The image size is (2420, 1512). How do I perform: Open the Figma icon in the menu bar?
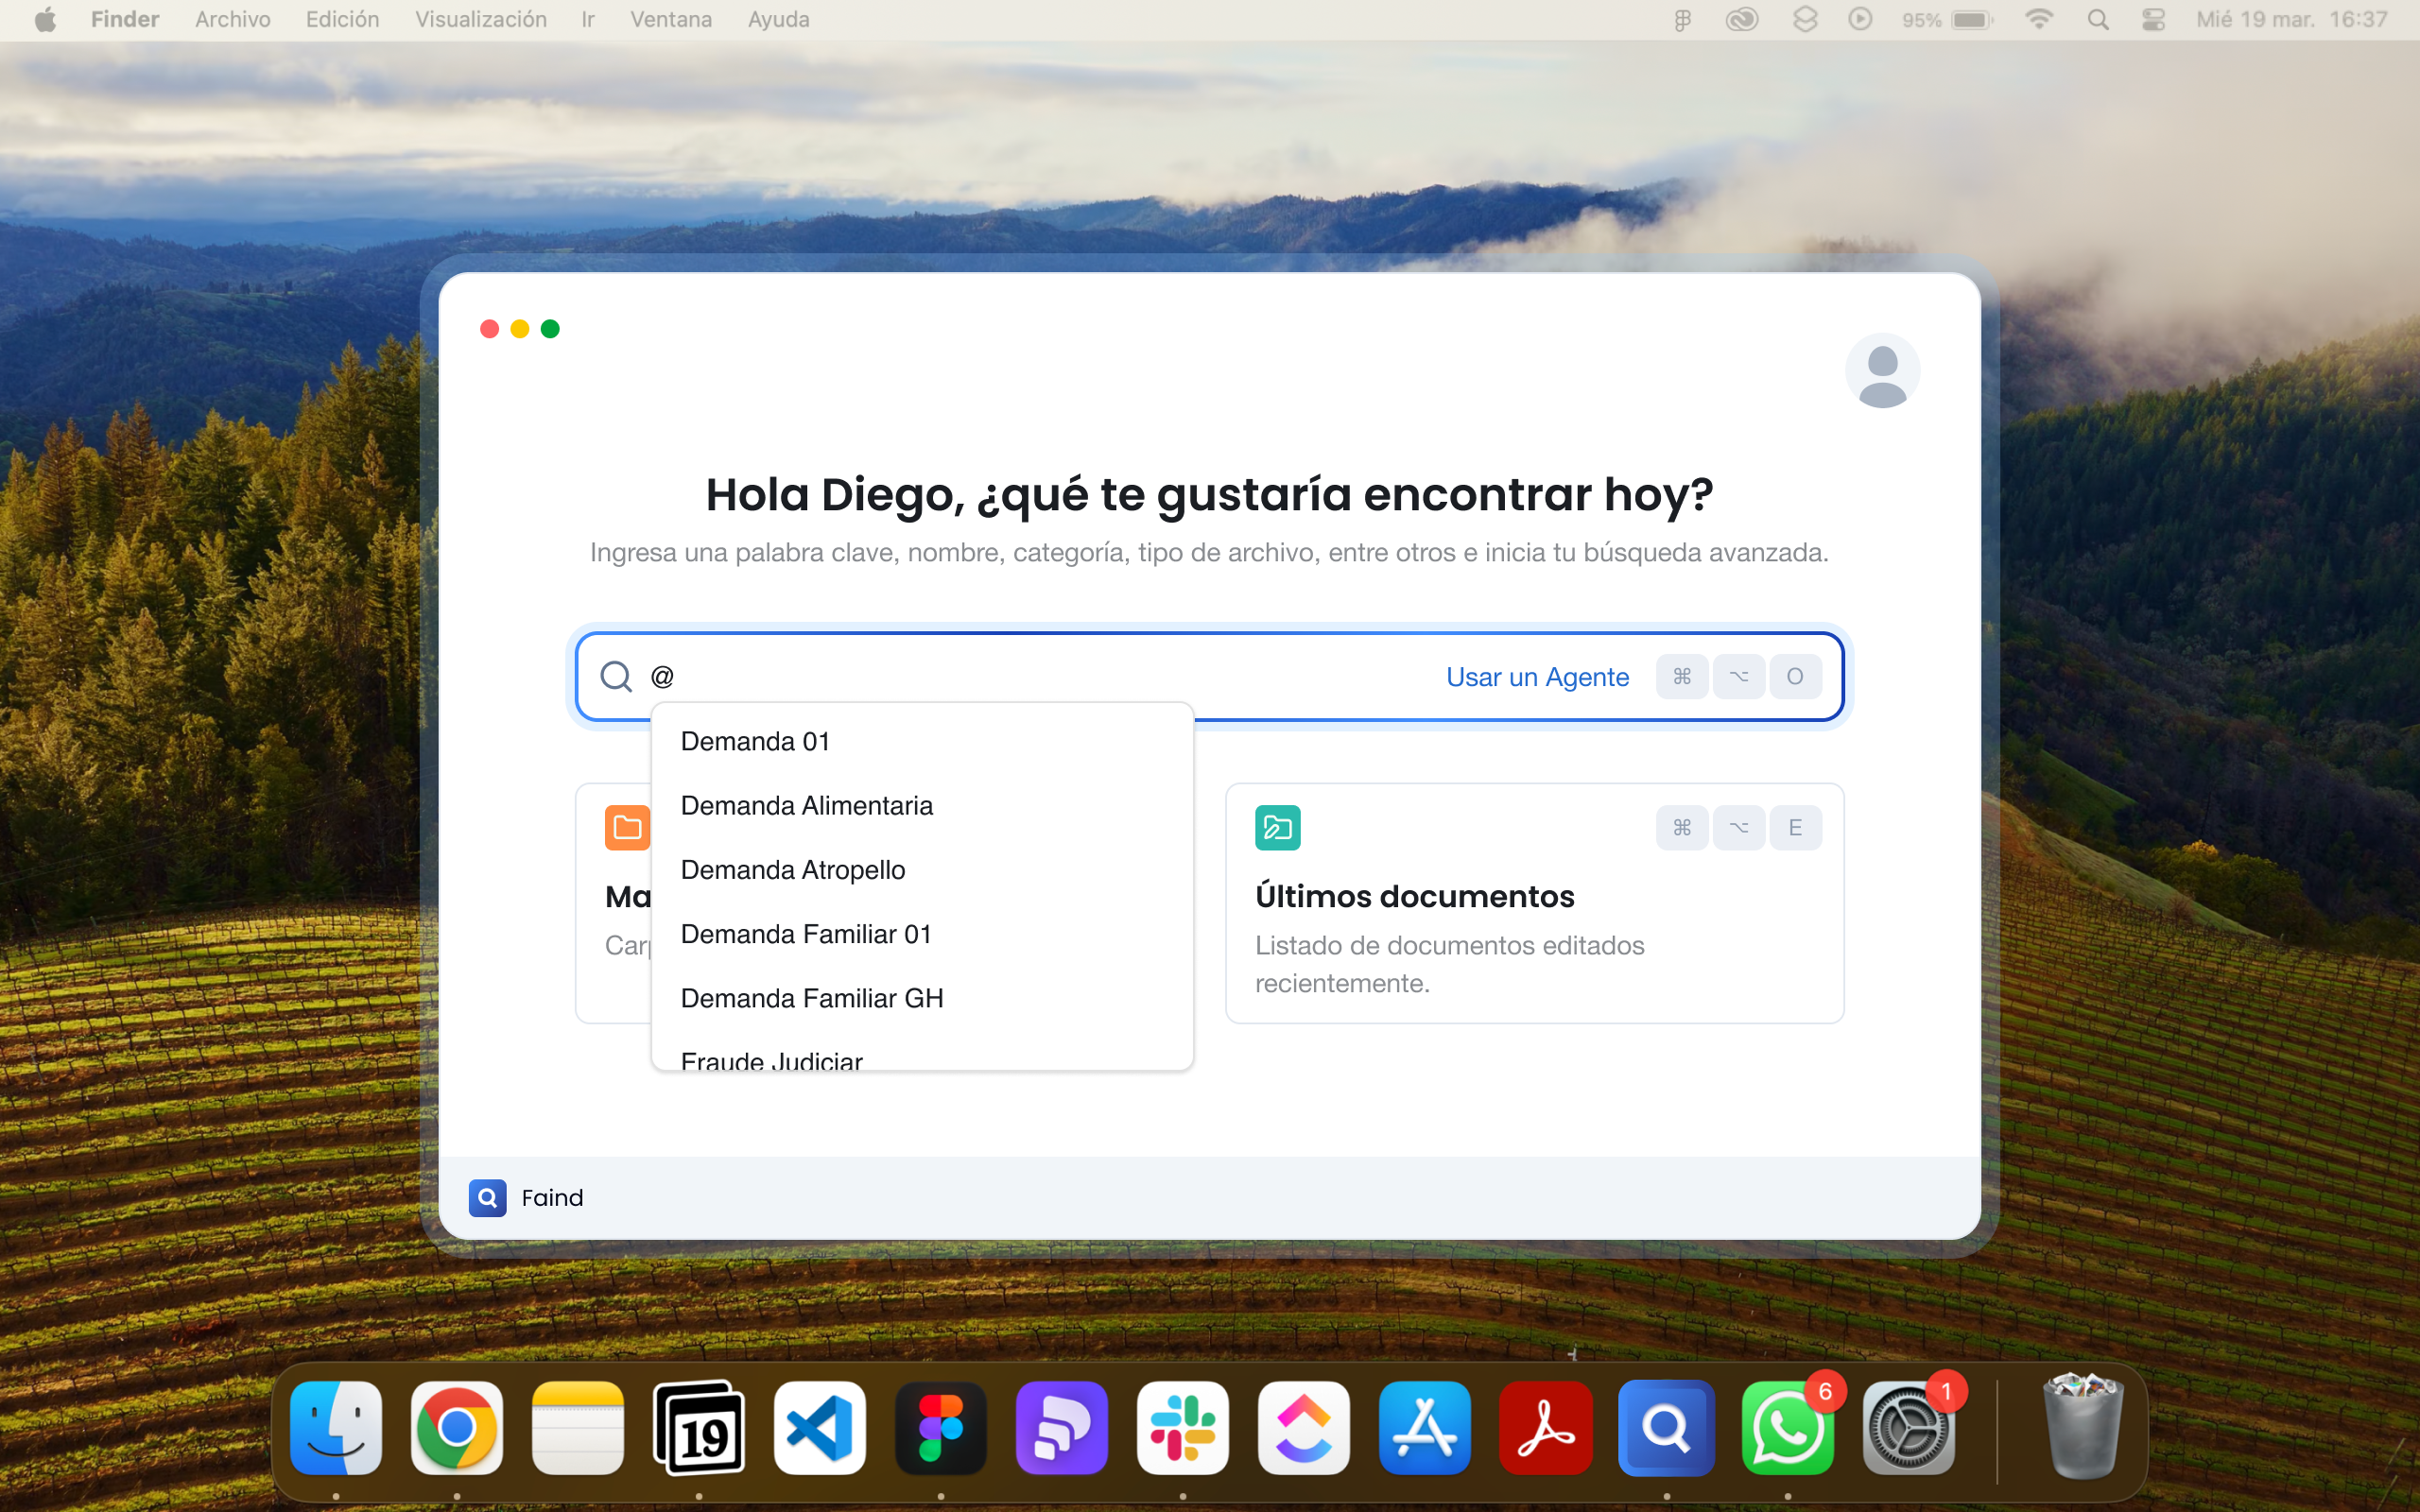(1682, 19)
